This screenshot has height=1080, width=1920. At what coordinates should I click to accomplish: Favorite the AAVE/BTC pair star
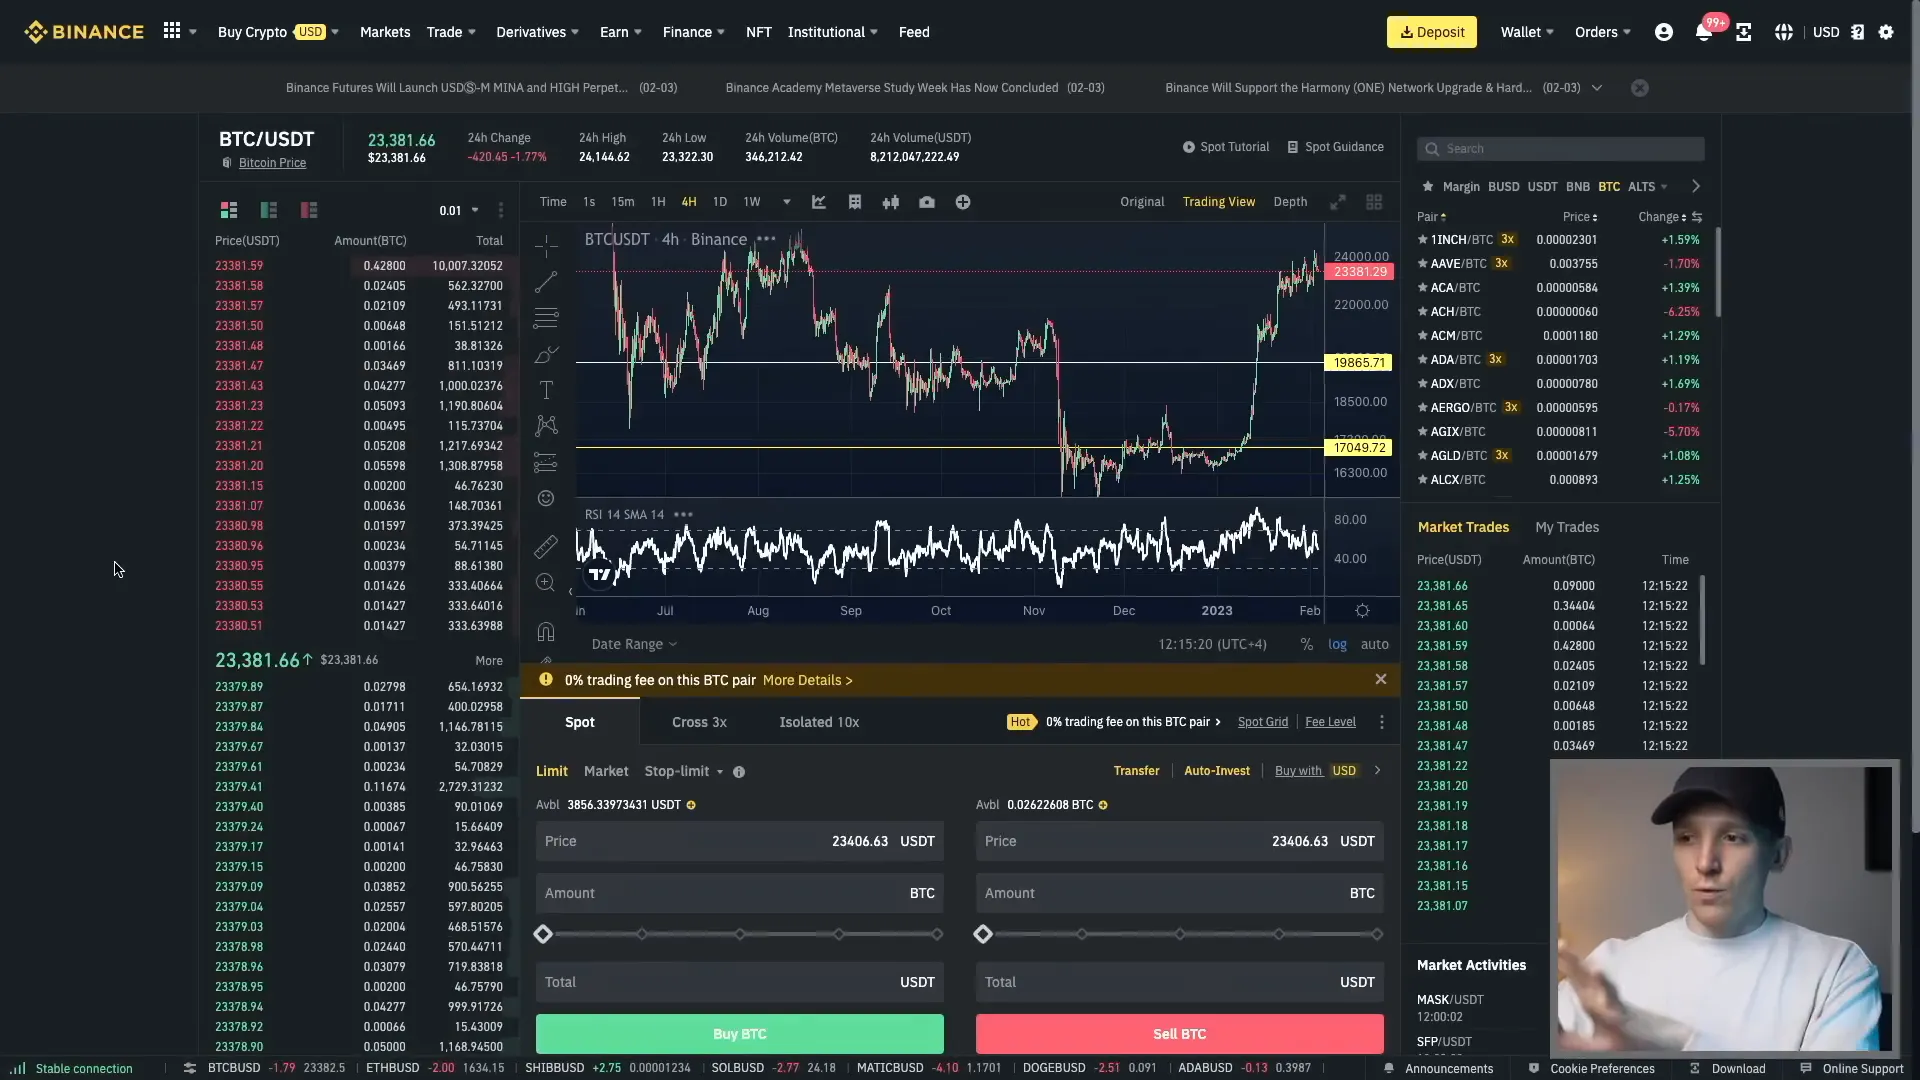(x=1422, y=264)
